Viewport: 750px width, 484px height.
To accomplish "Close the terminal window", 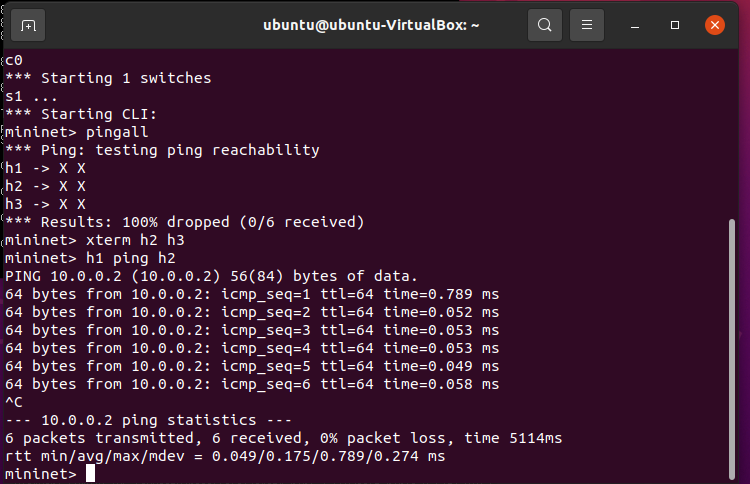I will pos(714,25).
